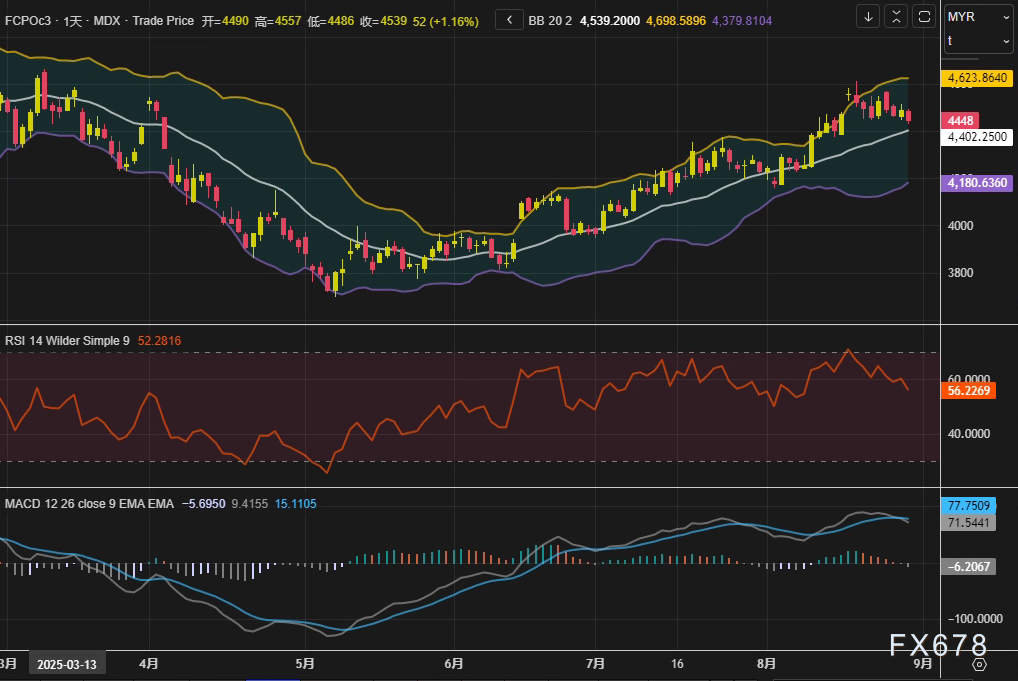1018x681 pixels.
Task: Open the chart settings hexagon icon at bottom right
Action: tap(979, 664)
